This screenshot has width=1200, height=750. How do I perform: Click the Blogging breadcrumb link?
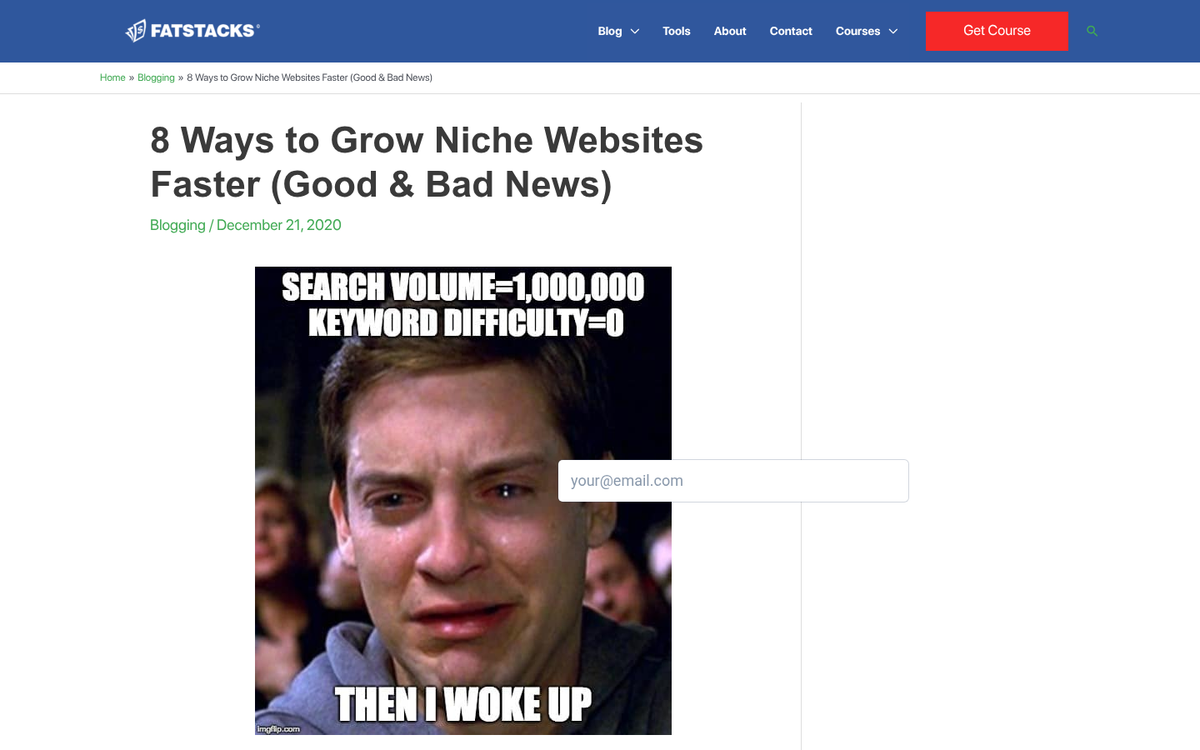(156, 78)
